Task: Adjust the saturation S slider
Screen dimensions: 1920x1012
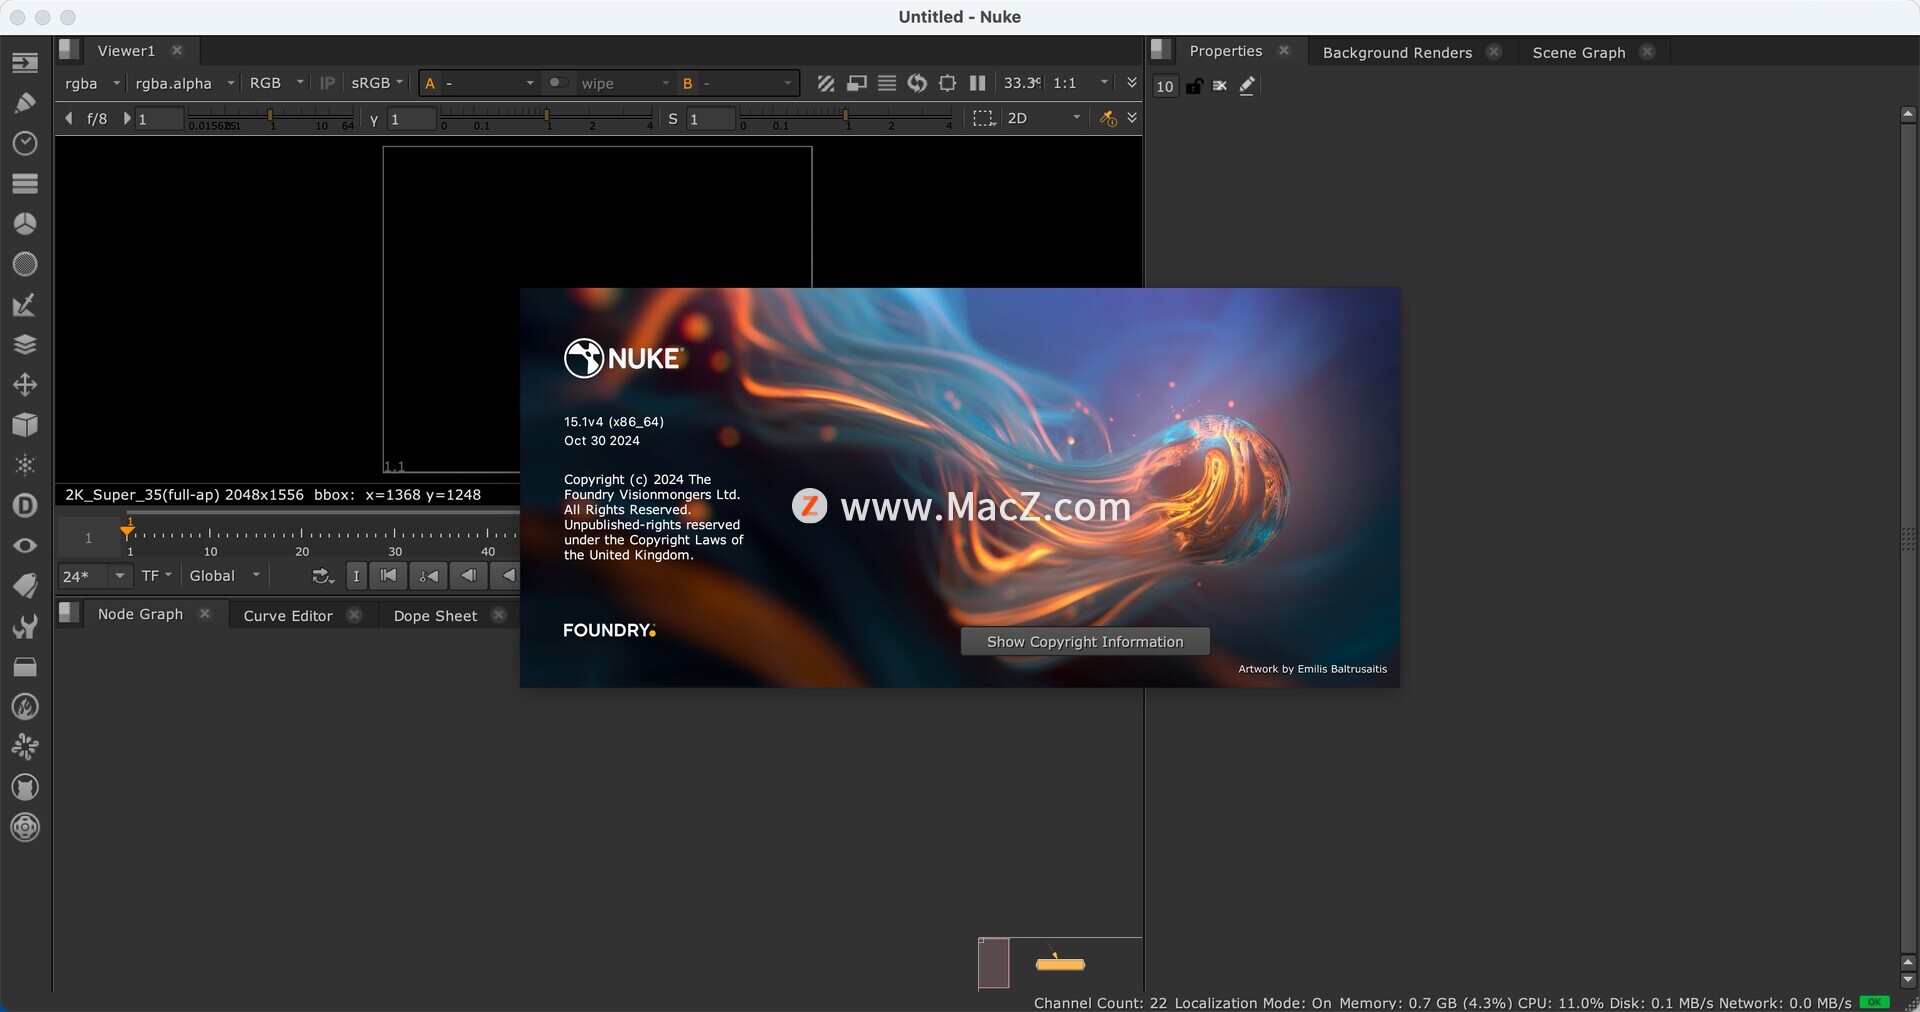Action: (x=846, y=120)
